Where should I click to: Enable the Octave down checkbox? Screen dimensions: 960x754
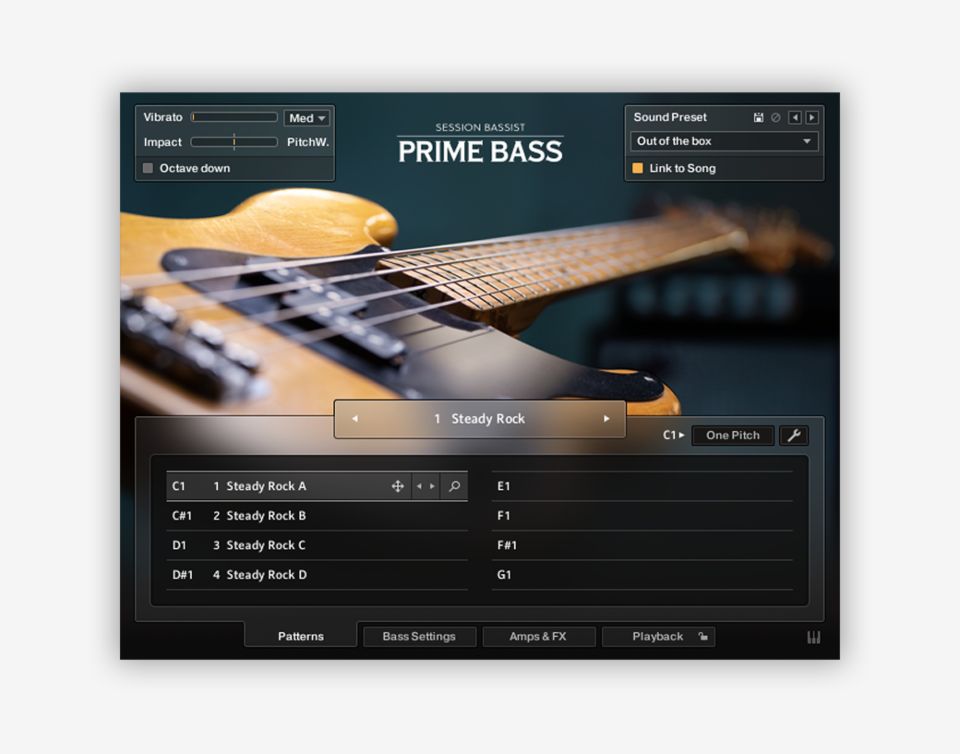pos(149,169)
